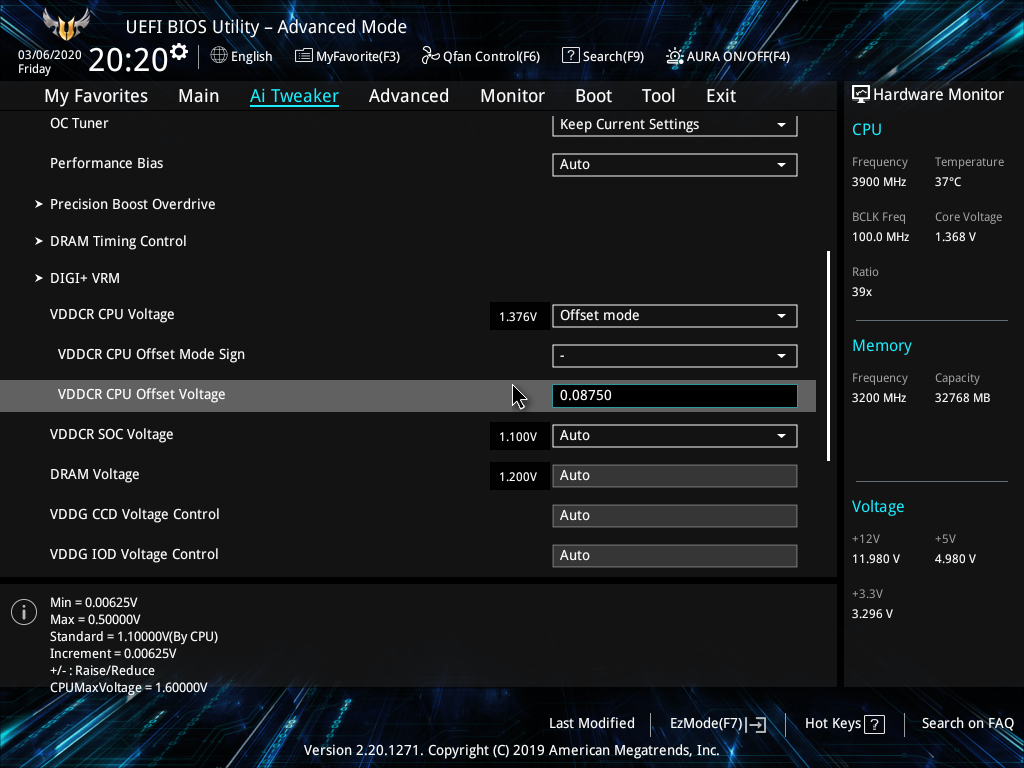Viewport: 1024px width, 768px height.
Task: Click VDDG IOD Voltage Control field
Action: pos(675,555)
